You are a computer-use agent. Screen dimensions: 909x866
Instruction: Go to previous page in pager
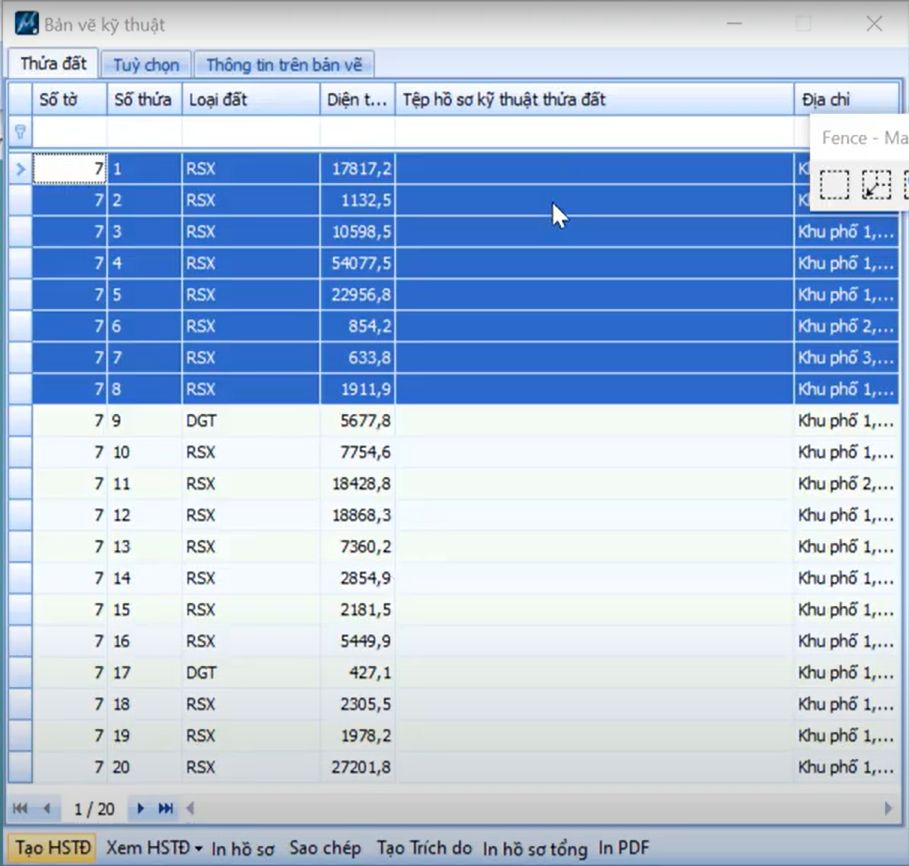(x=46, y=808)
